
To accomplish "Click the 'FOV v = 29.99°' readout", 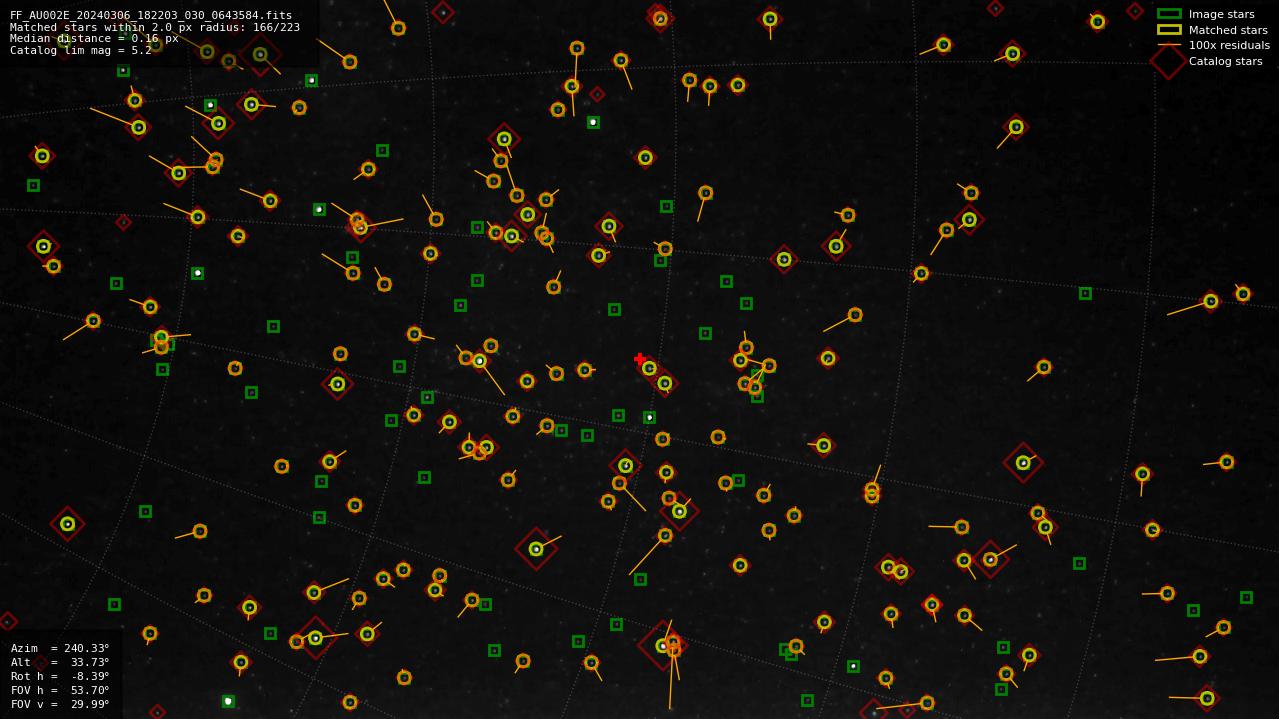I will pos(60,704).
